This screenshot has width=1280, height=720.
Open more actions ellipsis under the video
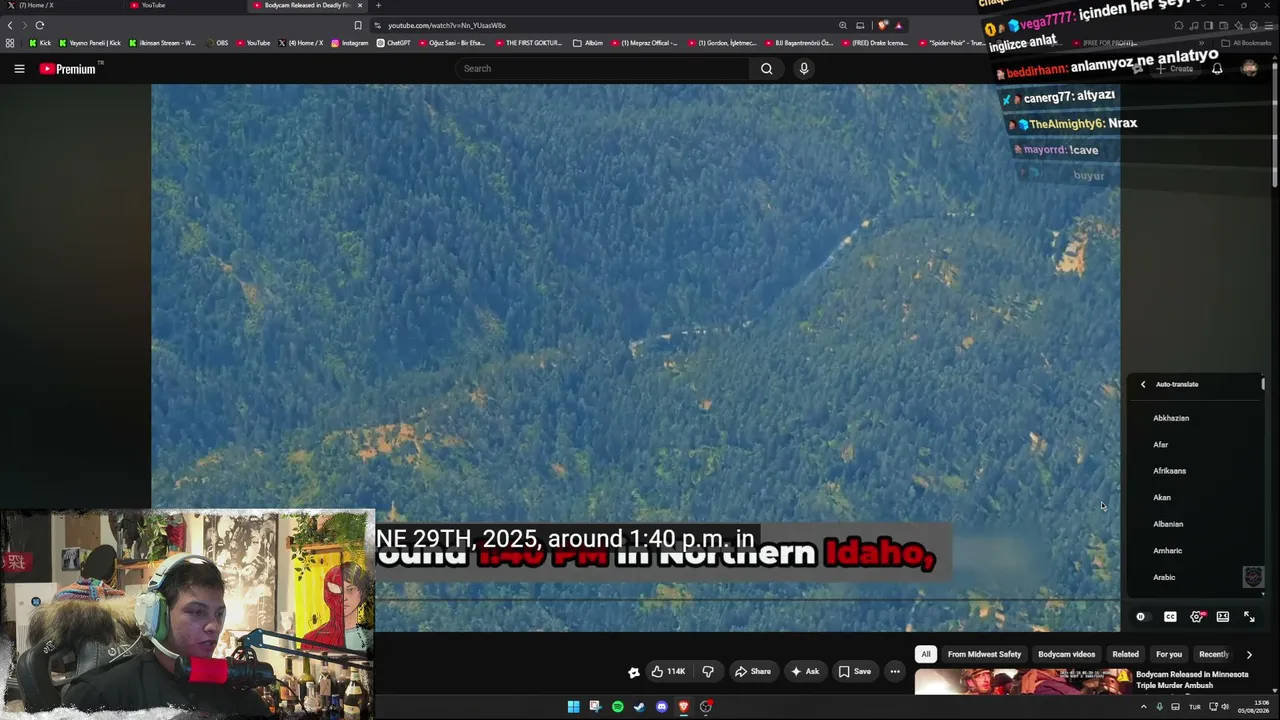click(895, 671)
